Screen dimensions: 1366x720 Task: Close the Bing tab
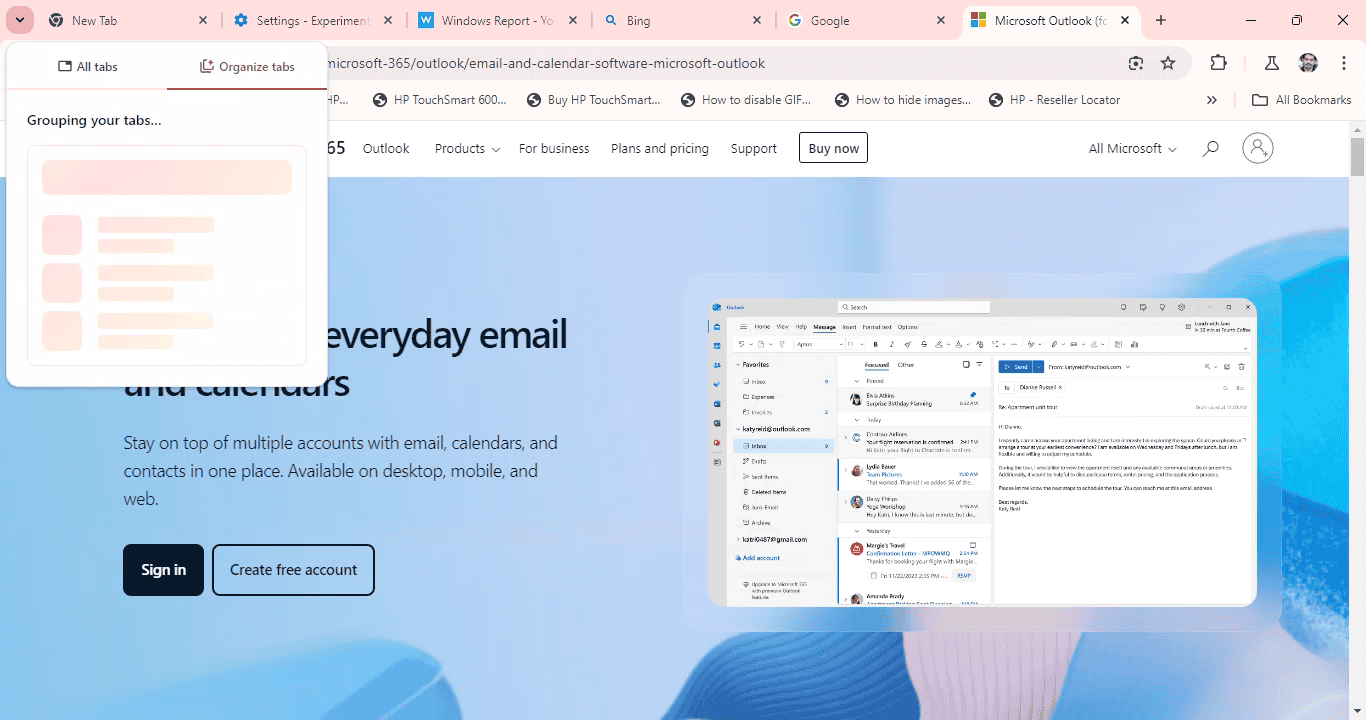(x=756, y=20)
